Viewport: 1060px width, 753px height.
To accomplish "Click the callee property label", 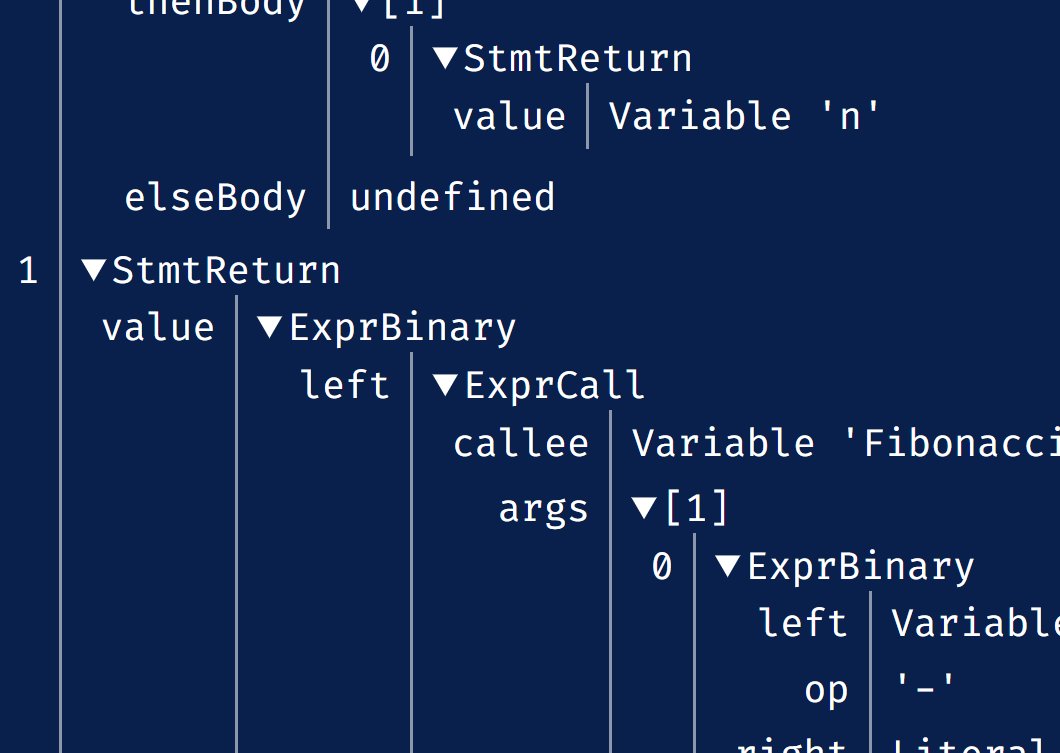I will tap(521, 443).
